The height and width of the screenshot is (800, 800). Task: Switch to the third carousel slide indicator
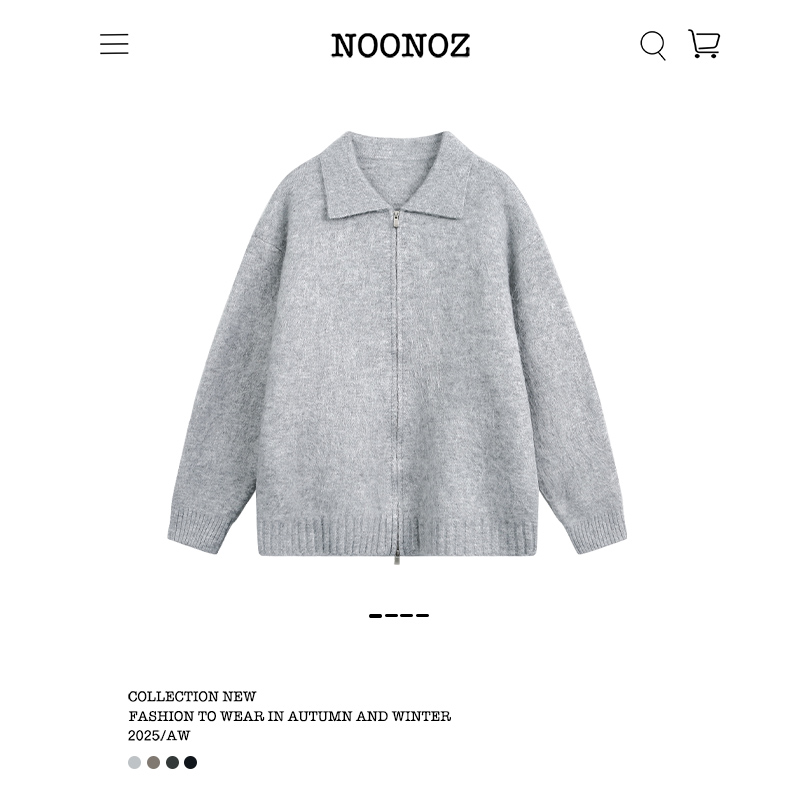pyautogui.click(x=407, y=616)
